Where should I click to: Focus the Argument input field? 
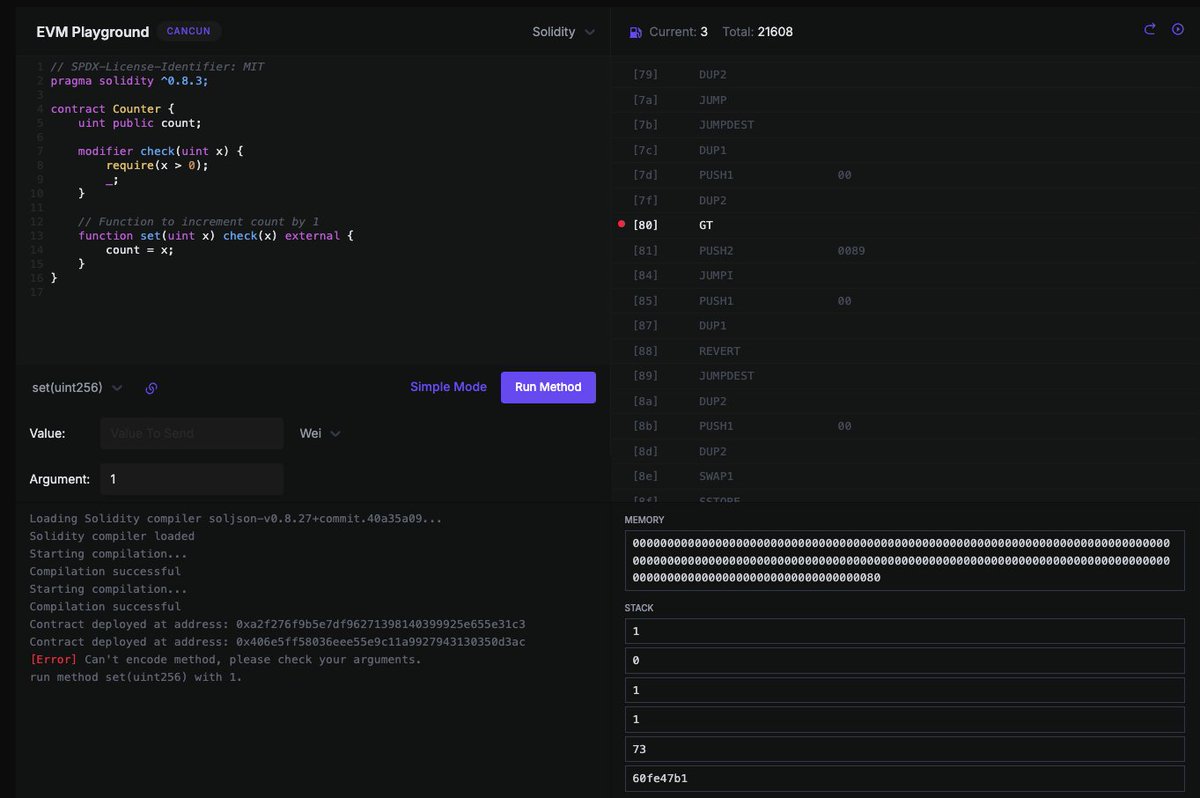point(192,479)
